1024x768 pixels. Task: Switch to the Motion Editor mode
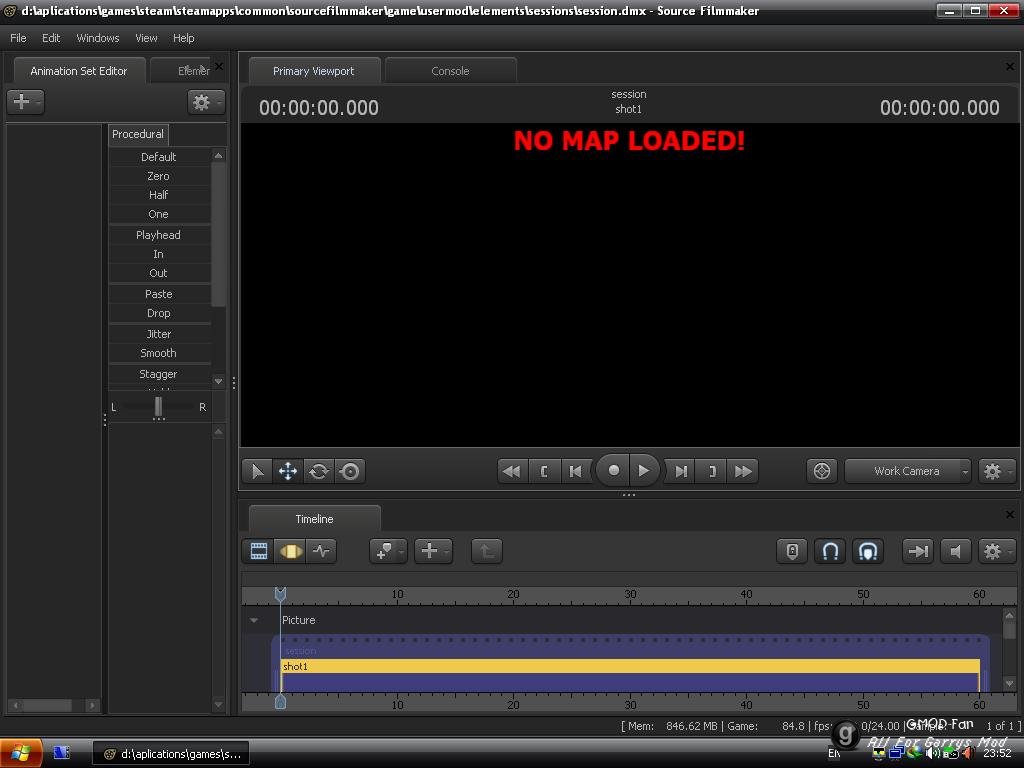291,551
